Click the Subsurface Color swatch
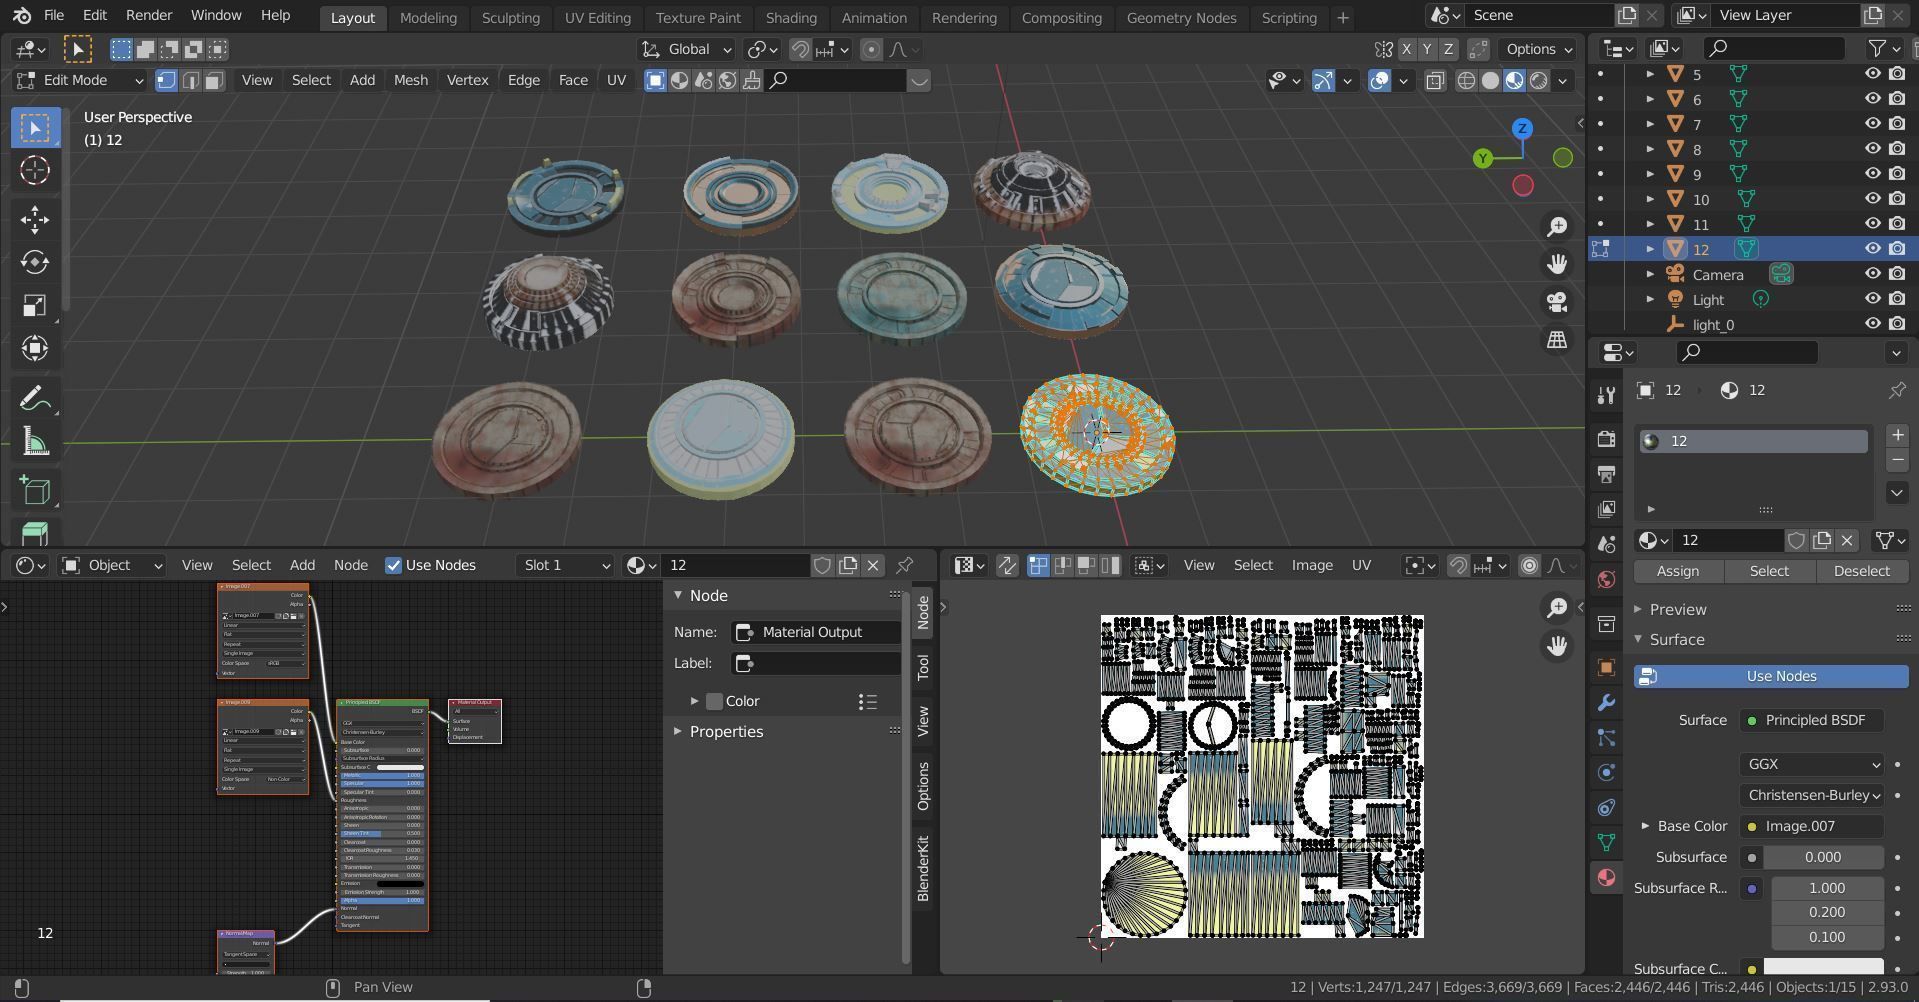 click(1823, 967)
